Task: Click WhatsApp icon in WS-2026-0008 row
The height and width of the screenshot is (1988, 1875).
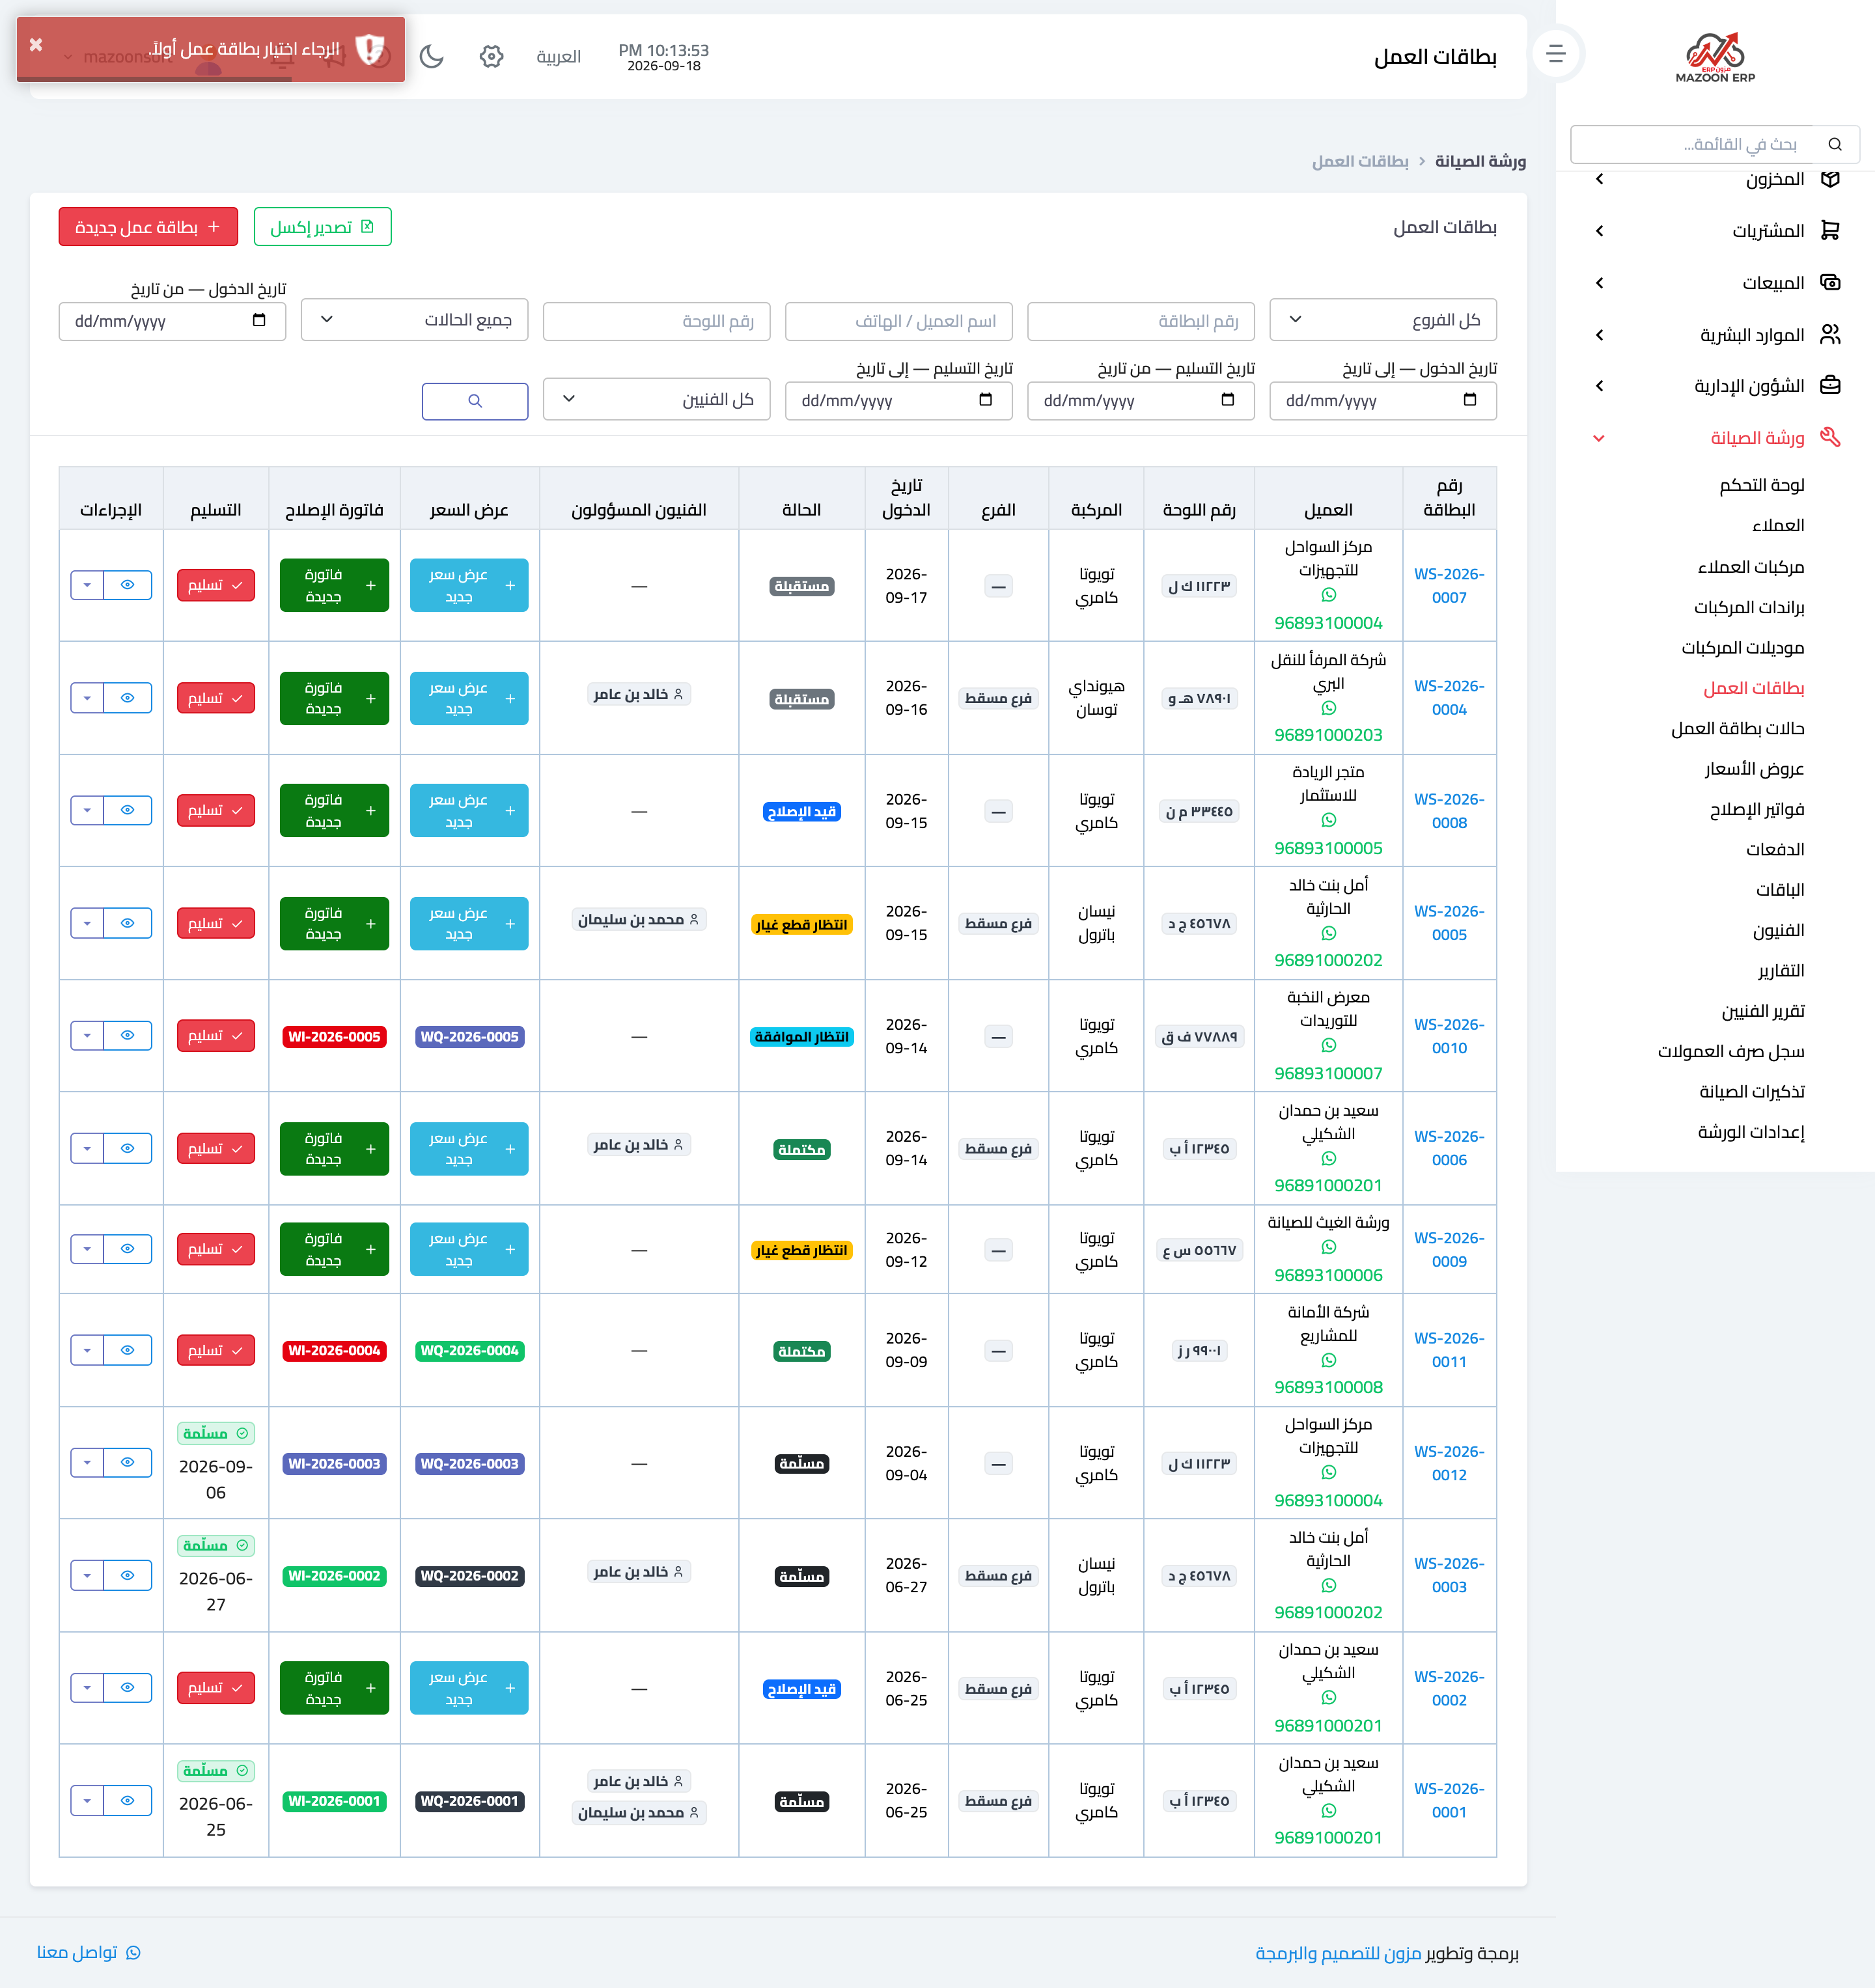Action: click(x=1328, y=820)
